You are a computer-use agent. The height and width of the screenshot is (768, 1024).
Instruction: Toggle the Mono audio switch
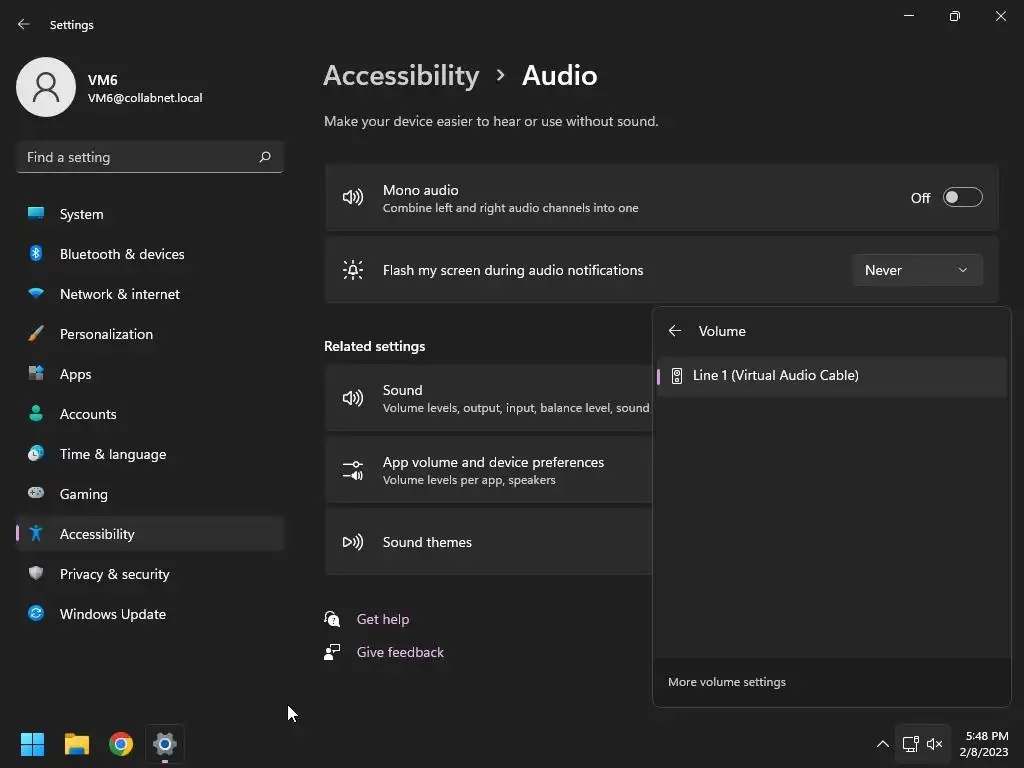click(962, 198)
